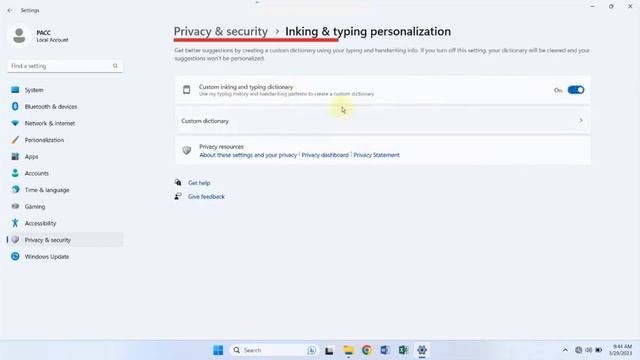Image resolution: width=640 pixels, height=360 pixels.
Task: Open About these settings and your privacy link
Action: (x=248, y=155)
